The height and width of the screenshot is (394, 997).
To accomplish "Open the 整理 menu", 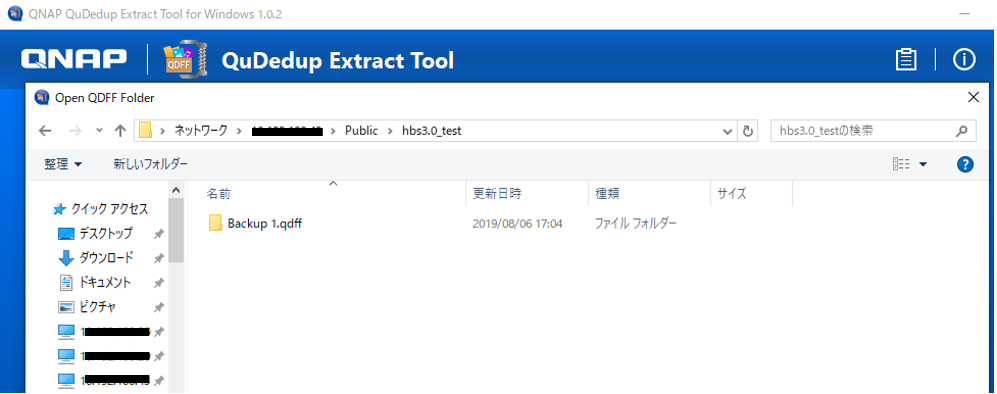I will pos(63,164).
